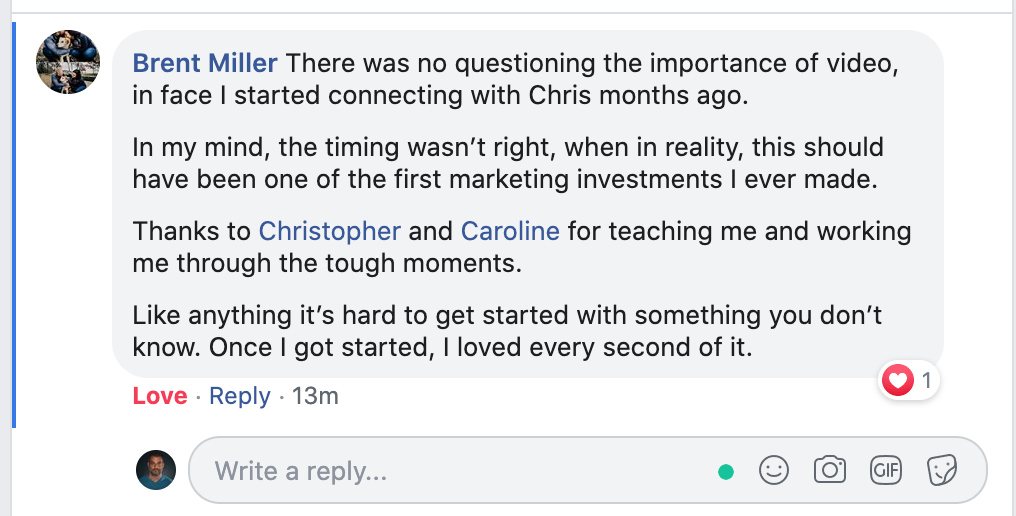Open the emoji picker in reply box
Screen dimensions: 1016x516
click(774, 470)
